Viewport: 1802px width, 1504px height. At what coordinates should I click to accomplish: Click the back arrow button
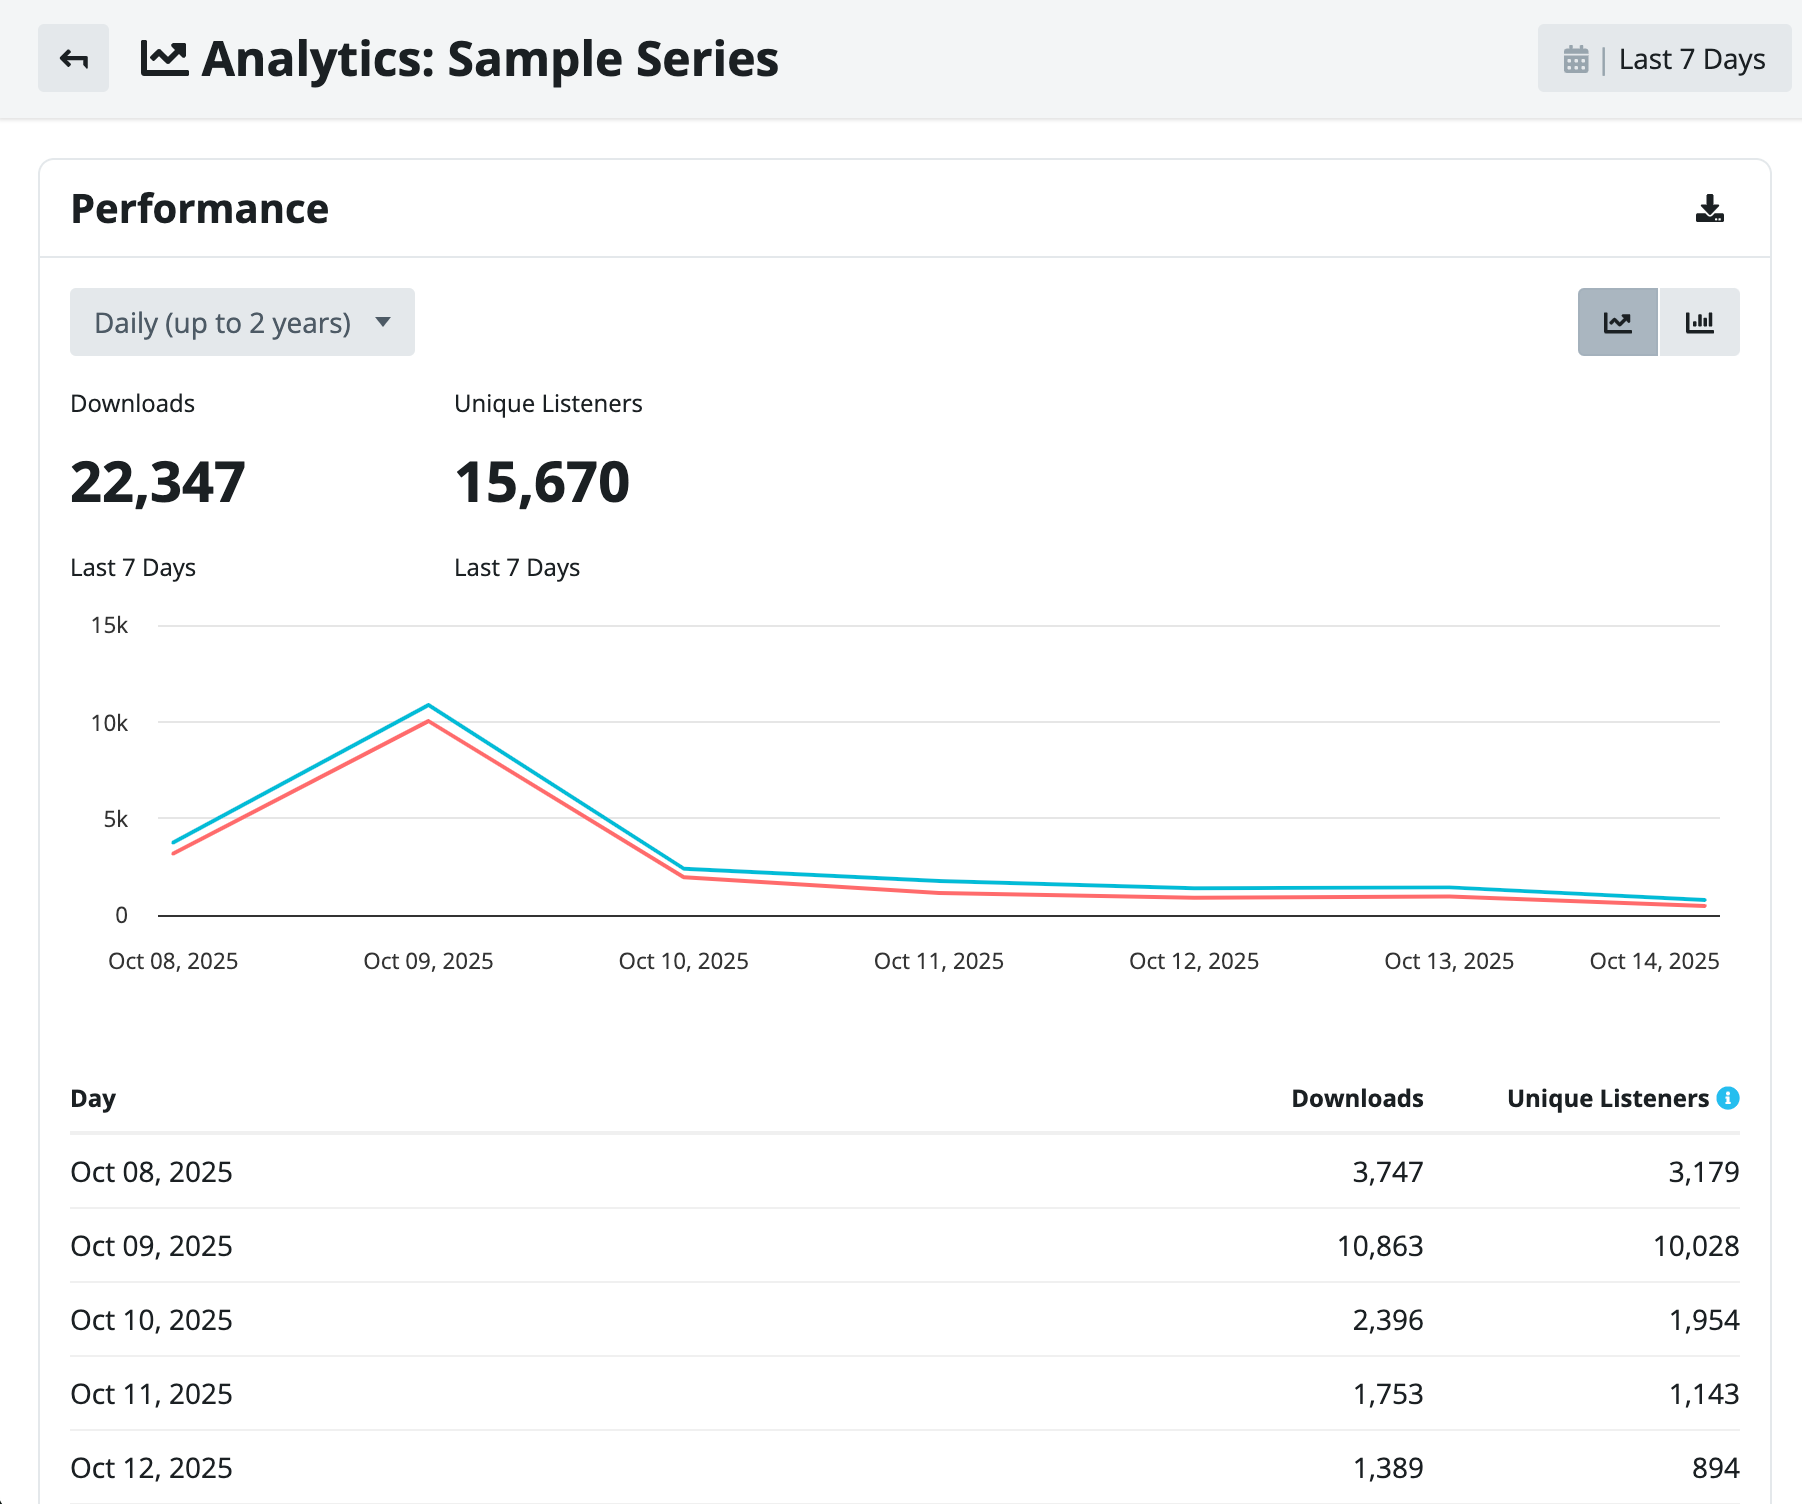pos(73,59)
